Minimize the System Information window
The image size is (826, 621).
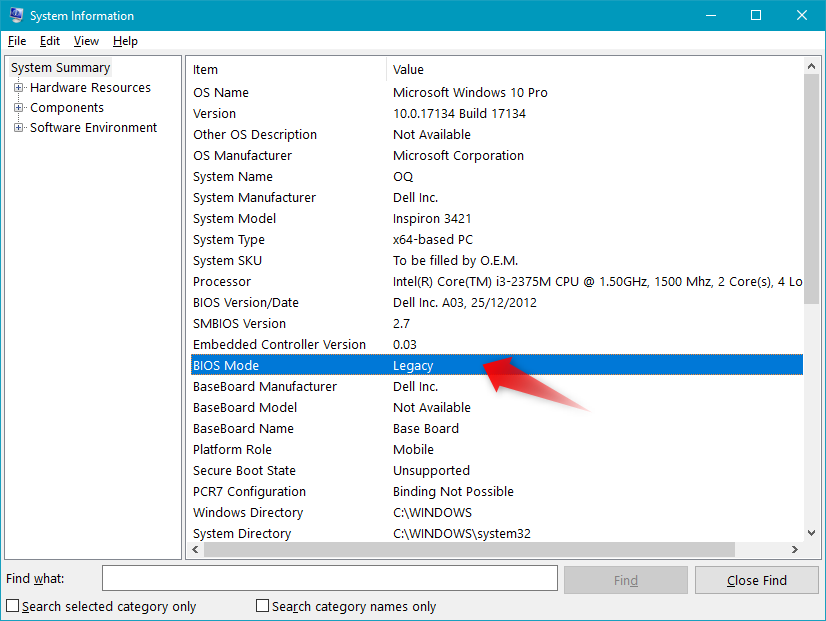[711, 15]
